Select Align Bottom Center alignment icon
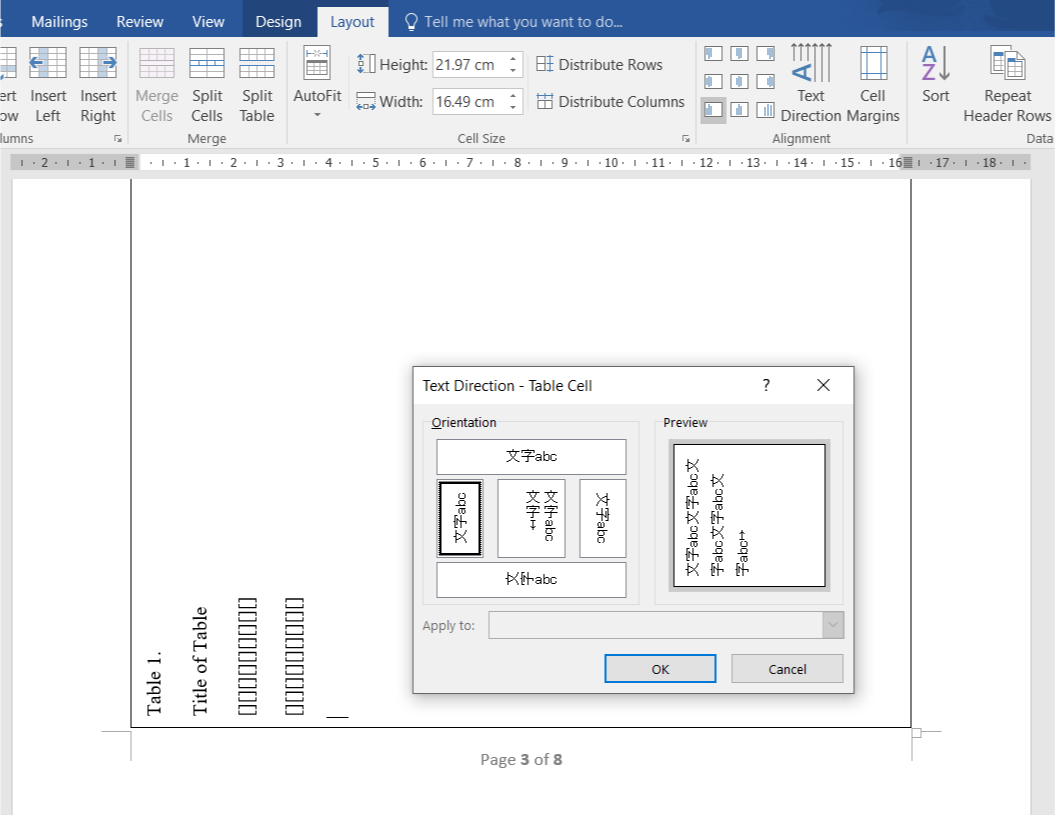Image resolution: width=1055 pixels, height=815 pixels. point(739,110)
